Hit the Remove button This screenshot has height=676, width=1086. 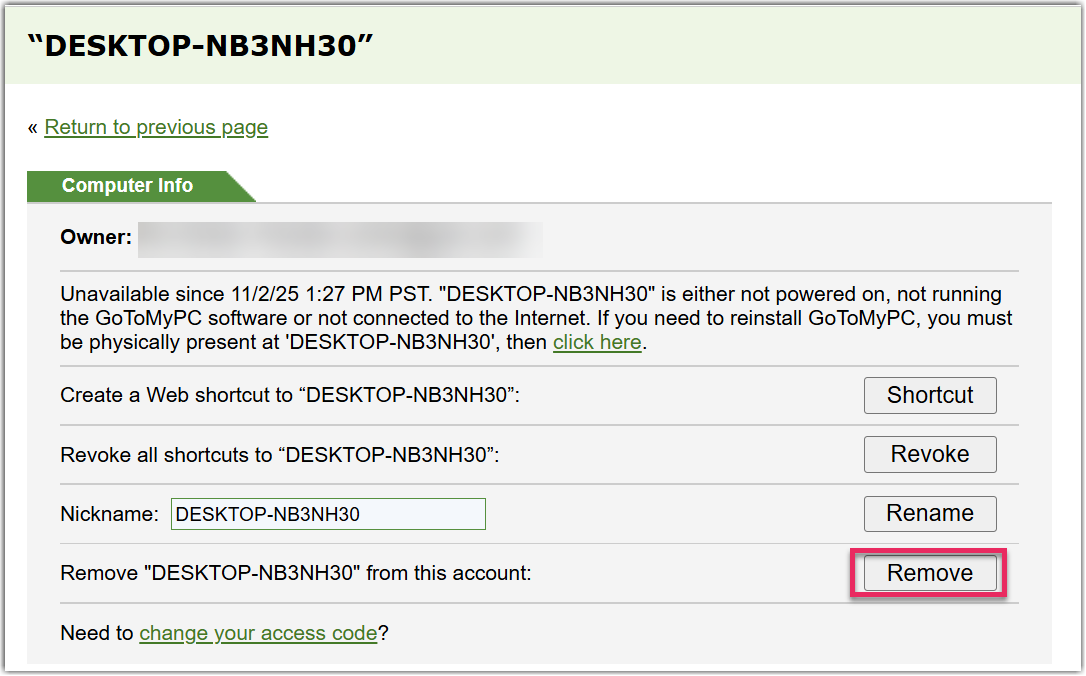click(930, 573)
